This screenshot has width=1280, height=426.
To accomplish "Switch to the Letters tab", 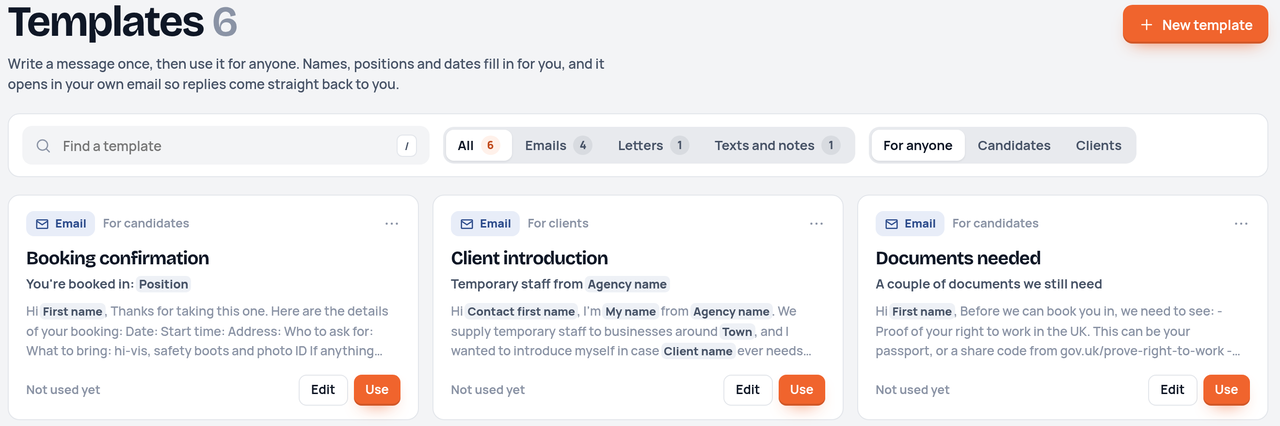I will (x=653, y=146).
